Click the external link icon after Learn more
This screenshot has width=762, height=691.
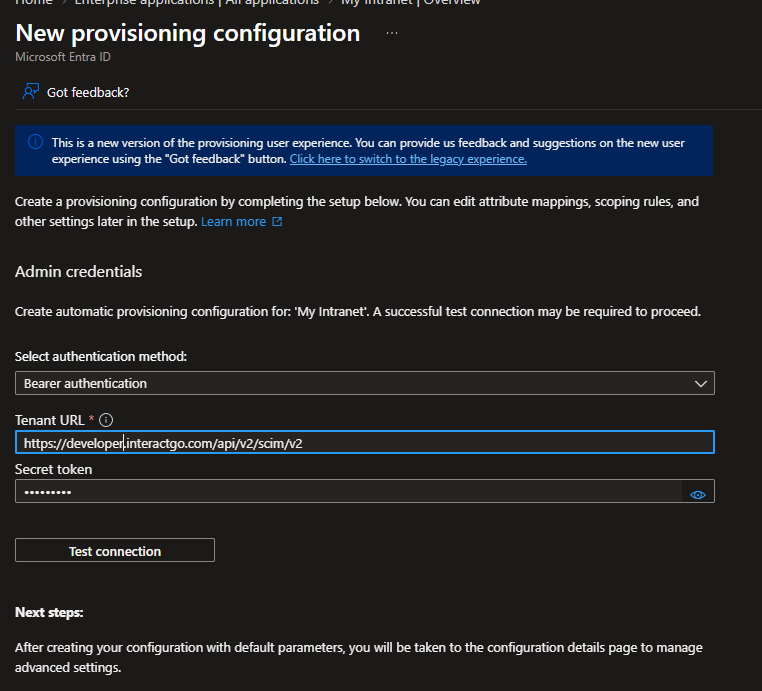pos(277,222)
